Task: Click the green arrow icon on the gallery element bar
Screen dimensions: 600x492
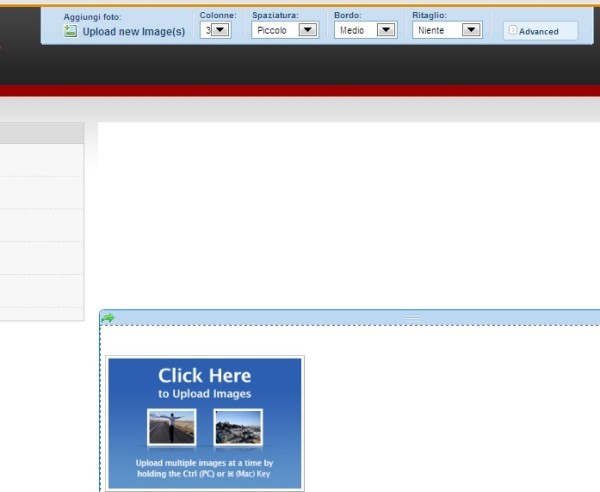Action: coord(108,318)
